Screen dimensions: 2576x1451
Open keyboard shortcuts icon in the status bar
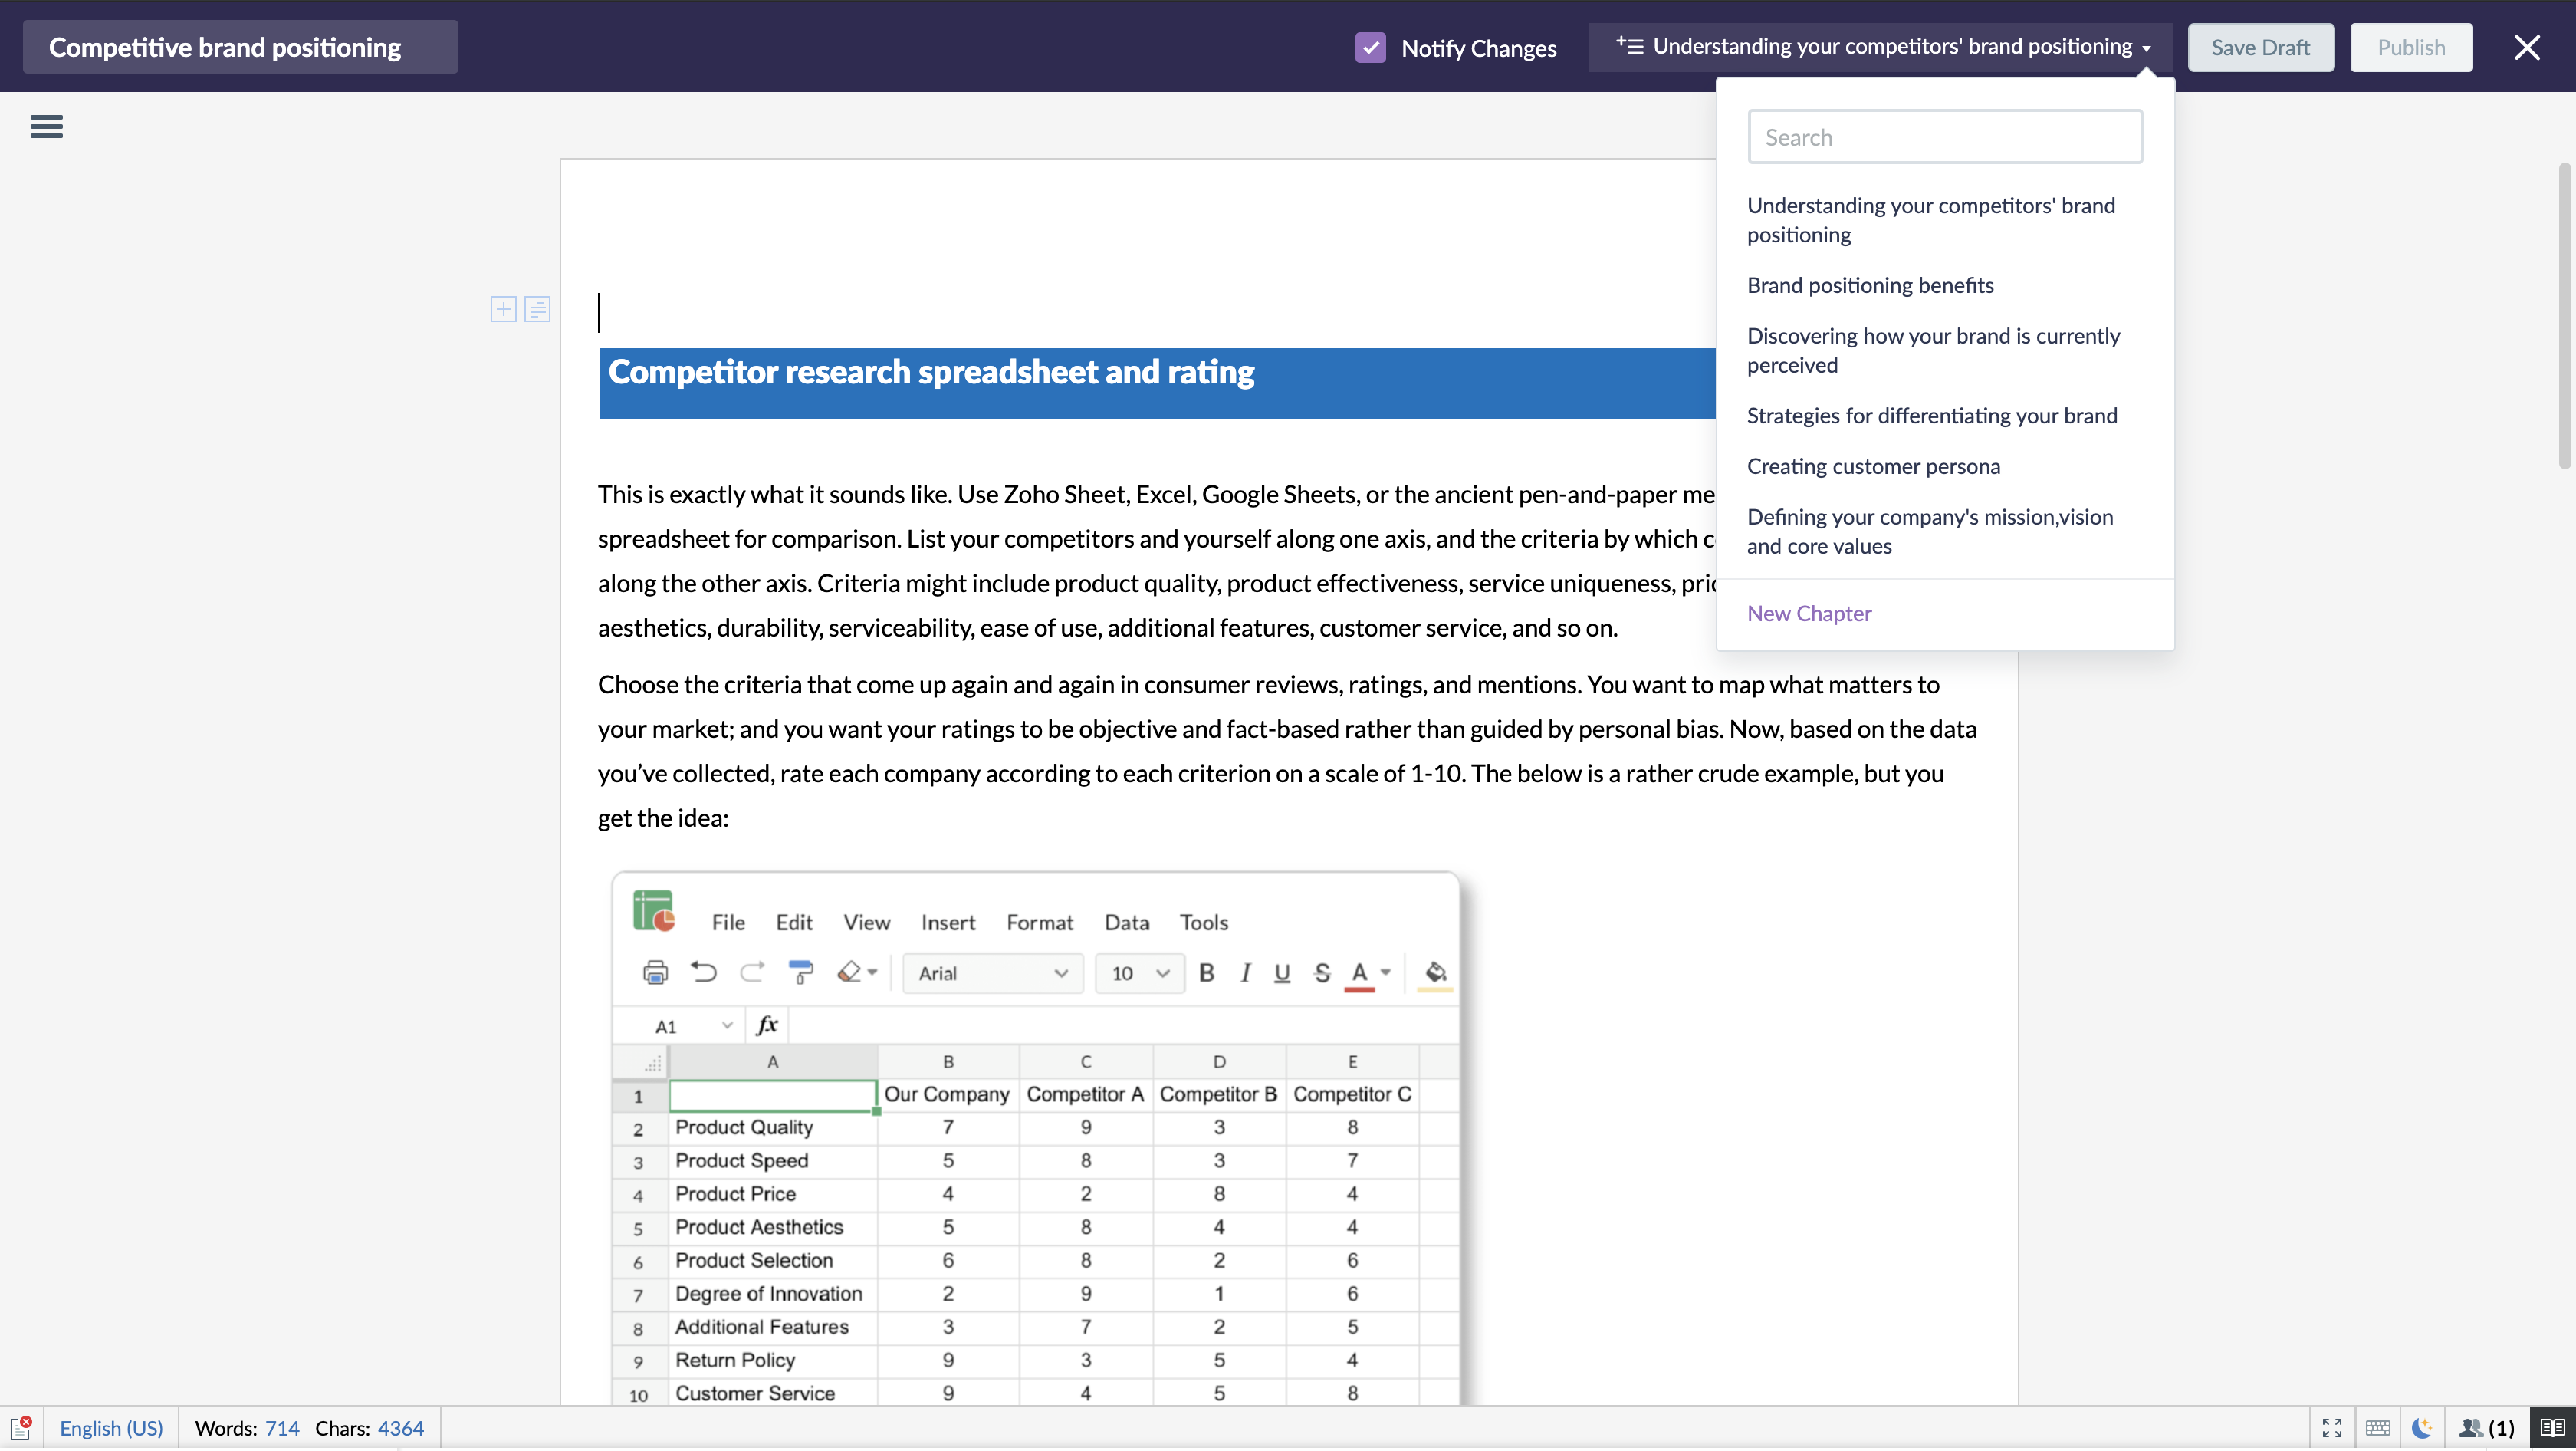pyautogui.click(x=2378, y=1428)
